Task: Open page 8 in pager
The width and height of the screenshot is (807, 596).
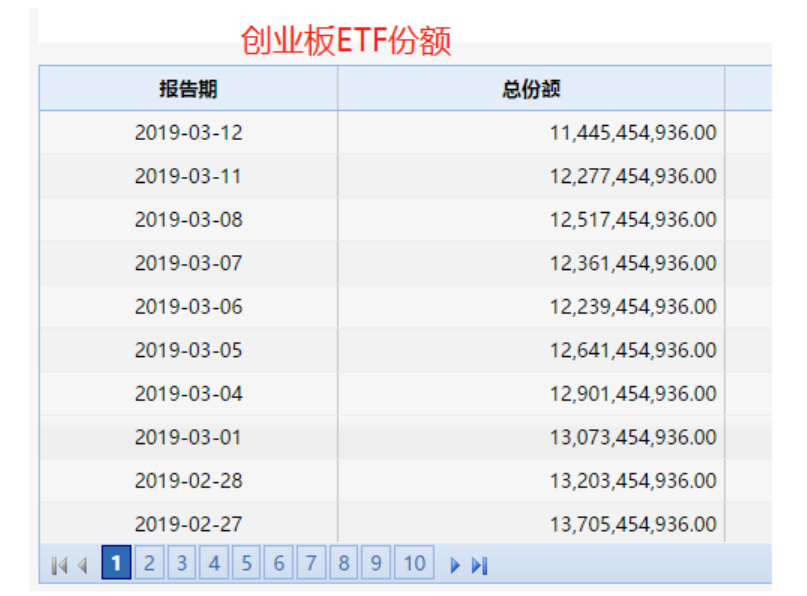Action: point(343,564)
